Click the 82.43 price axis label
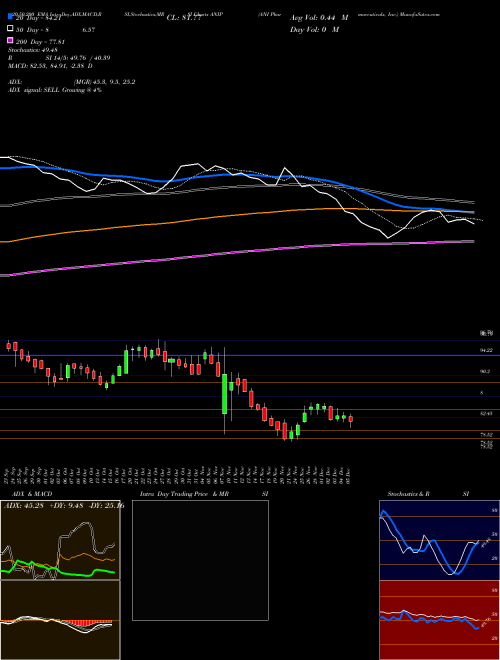500x660 pixels. tap(487, 414)
